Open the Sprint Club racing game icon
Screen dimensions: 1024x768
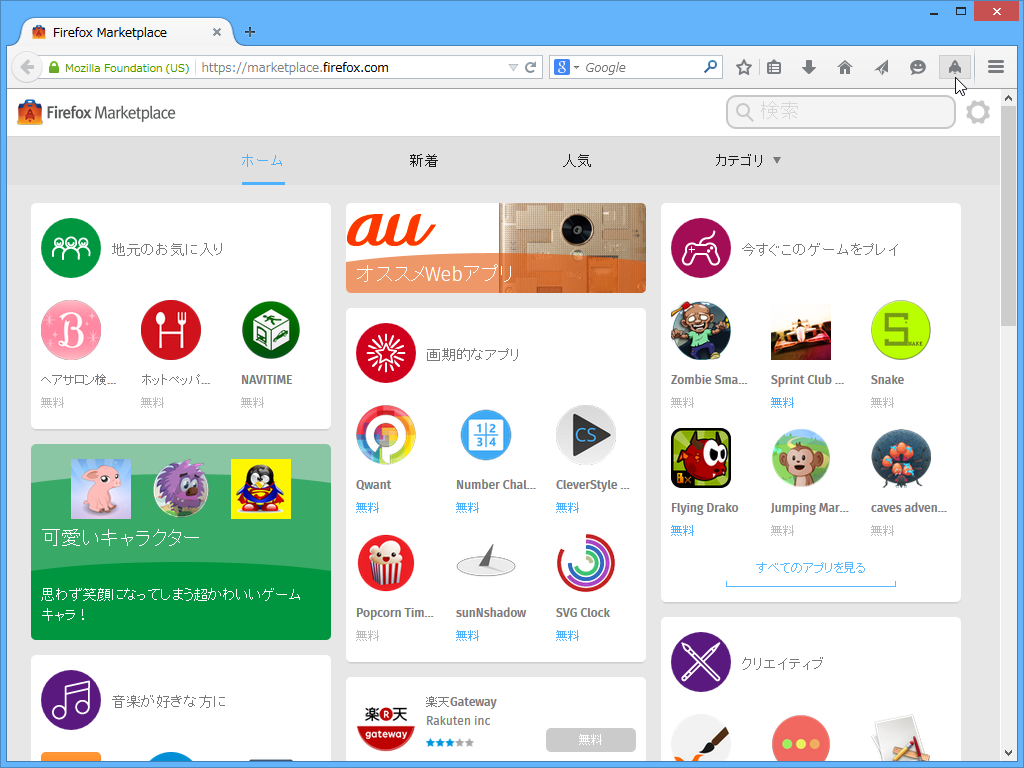point(801,330)
